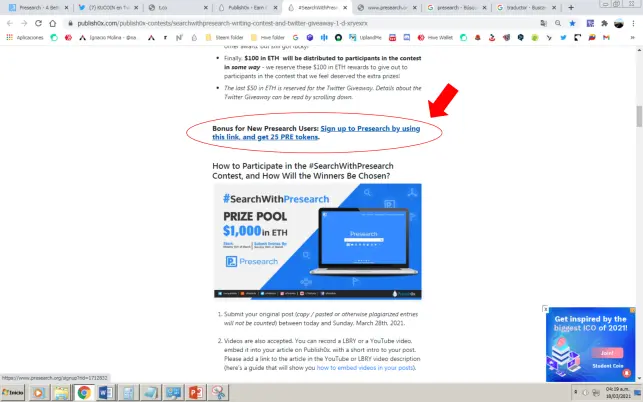The width and height of the screenshot is (643, 402).
Task: Expand the Hive folder bookmark
Action: click(267, 37)
